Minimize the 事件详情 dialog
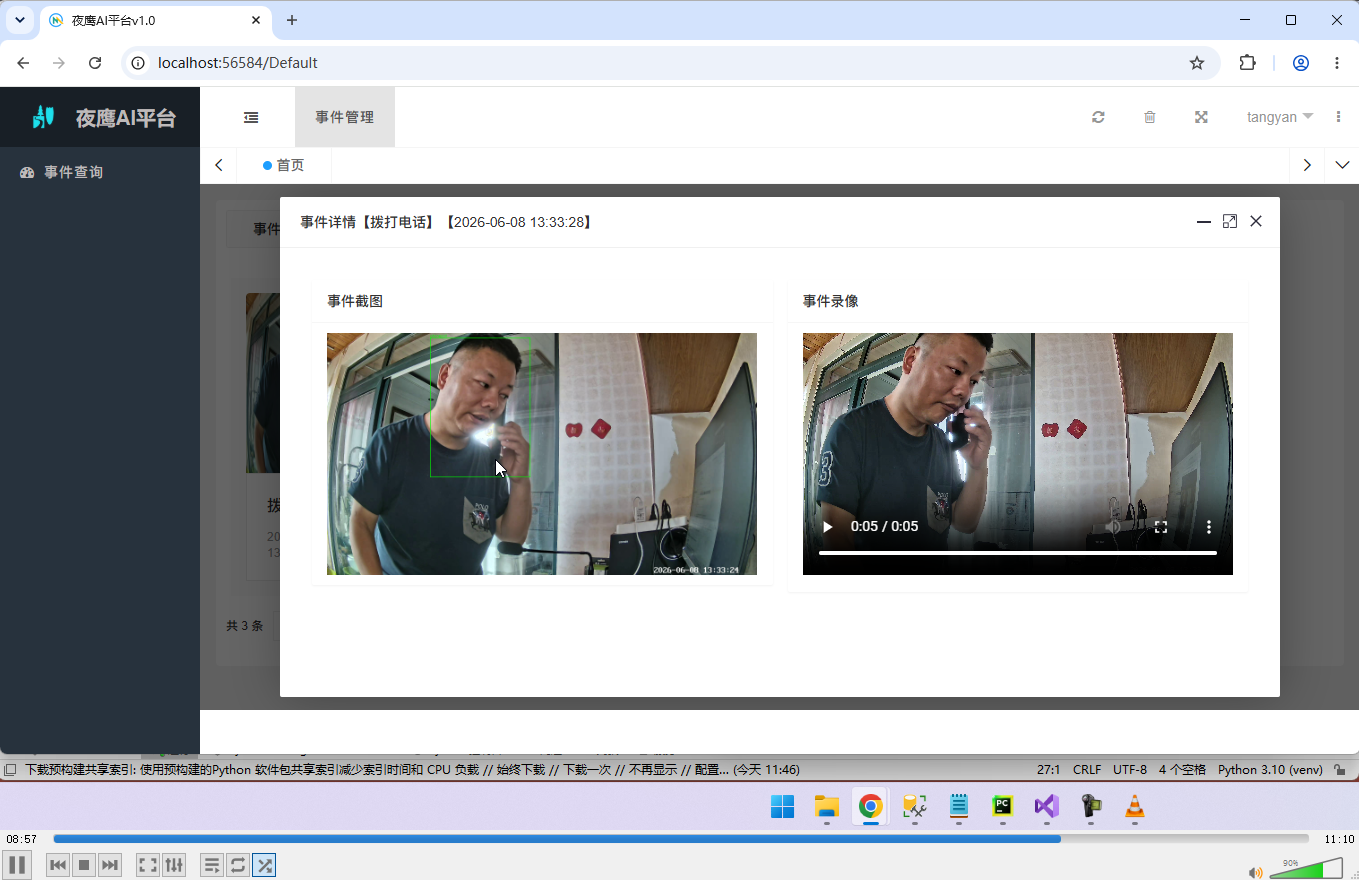This screenshot has width=1359, height=880. point(1204,221)
